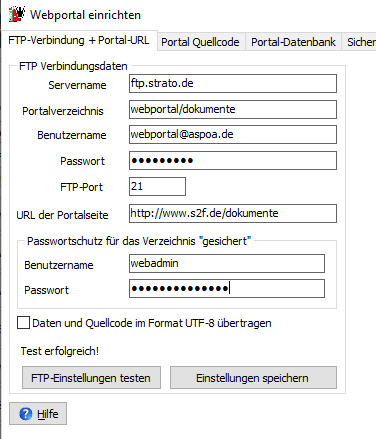Open the partially visible Sicher tab
Image resolution: width=376 pixels, height=439 pixels.
(x=360, y=42)
